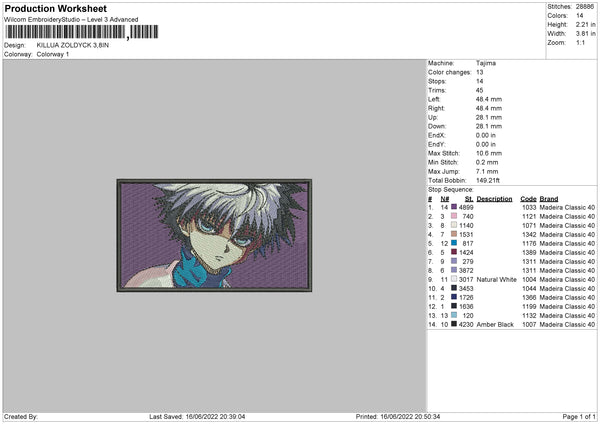This screenshot has width=600, height=424.
Task: Select the Trims value 45
Action: point(479,90)
